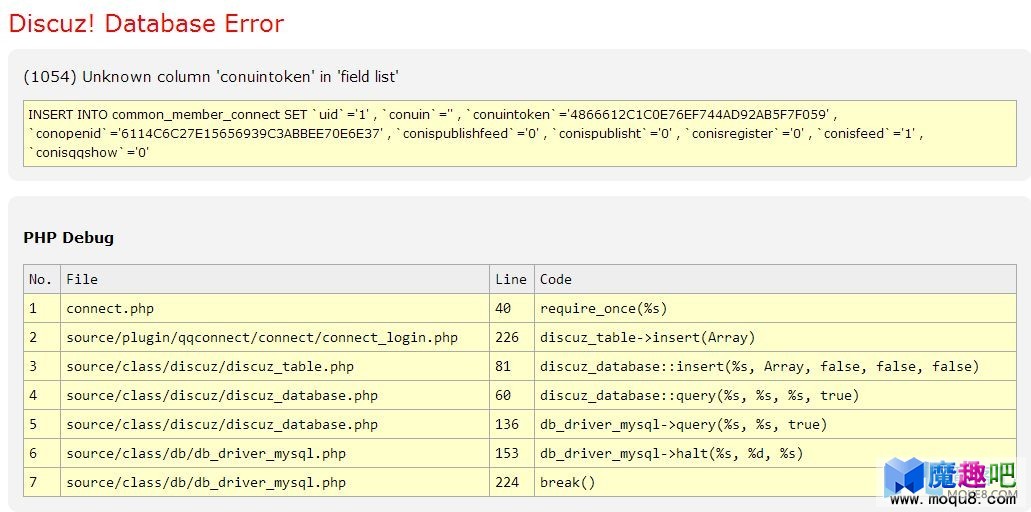Select discuz_database.php path in row 5

click(222, 424)
